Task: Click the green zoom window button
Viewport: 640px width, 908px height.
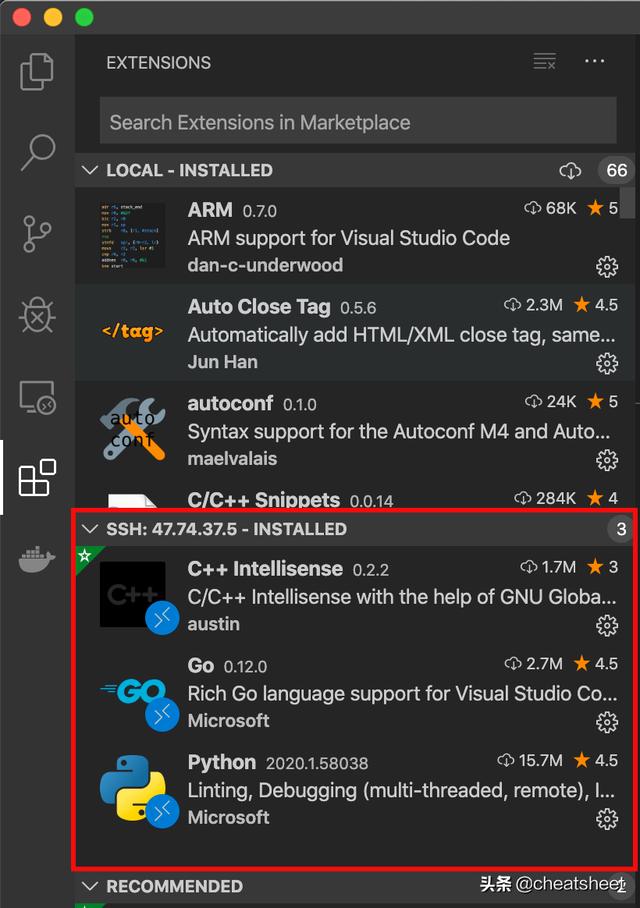Action: pos(85,17)
